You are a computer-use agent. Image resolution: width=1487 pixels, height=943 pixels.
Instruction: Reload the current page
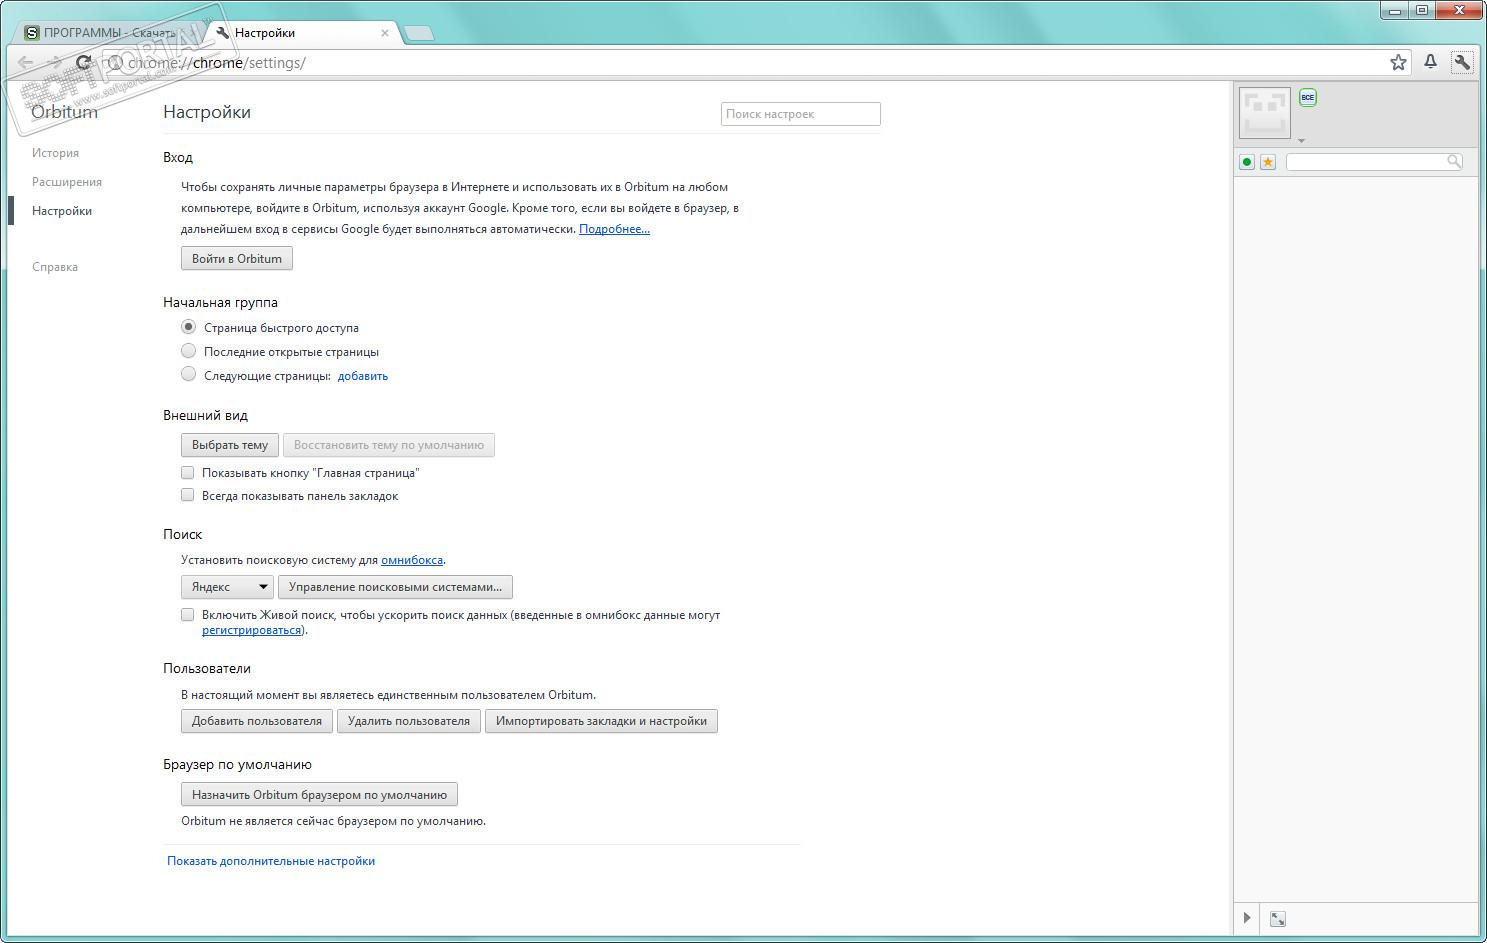click(84, 62)
